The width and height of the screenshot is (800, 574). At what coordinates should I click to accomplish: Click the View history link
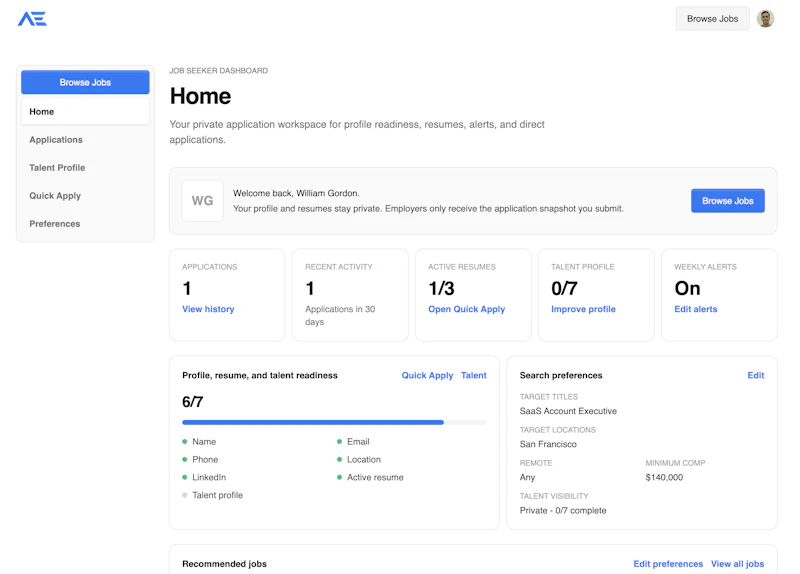coord(208,309)
